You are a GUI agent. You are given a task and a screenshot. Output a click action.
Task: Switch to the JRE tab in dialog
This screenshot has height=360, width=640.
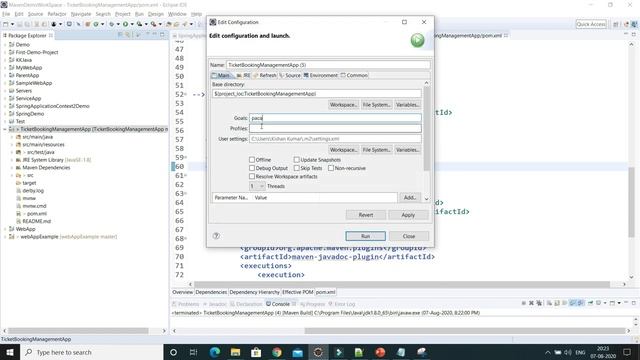[x=243, y=76]
